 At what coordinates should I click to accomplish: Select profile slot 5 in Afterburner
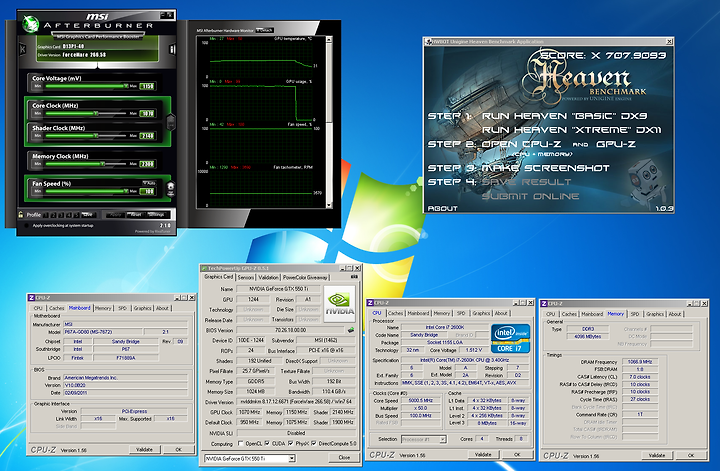76,214
